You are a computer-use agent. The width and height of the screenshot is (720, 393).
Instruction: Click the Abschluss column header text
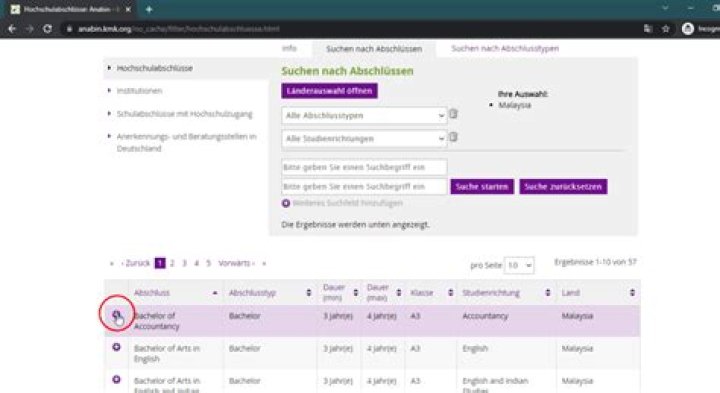[x=152, y=292]
